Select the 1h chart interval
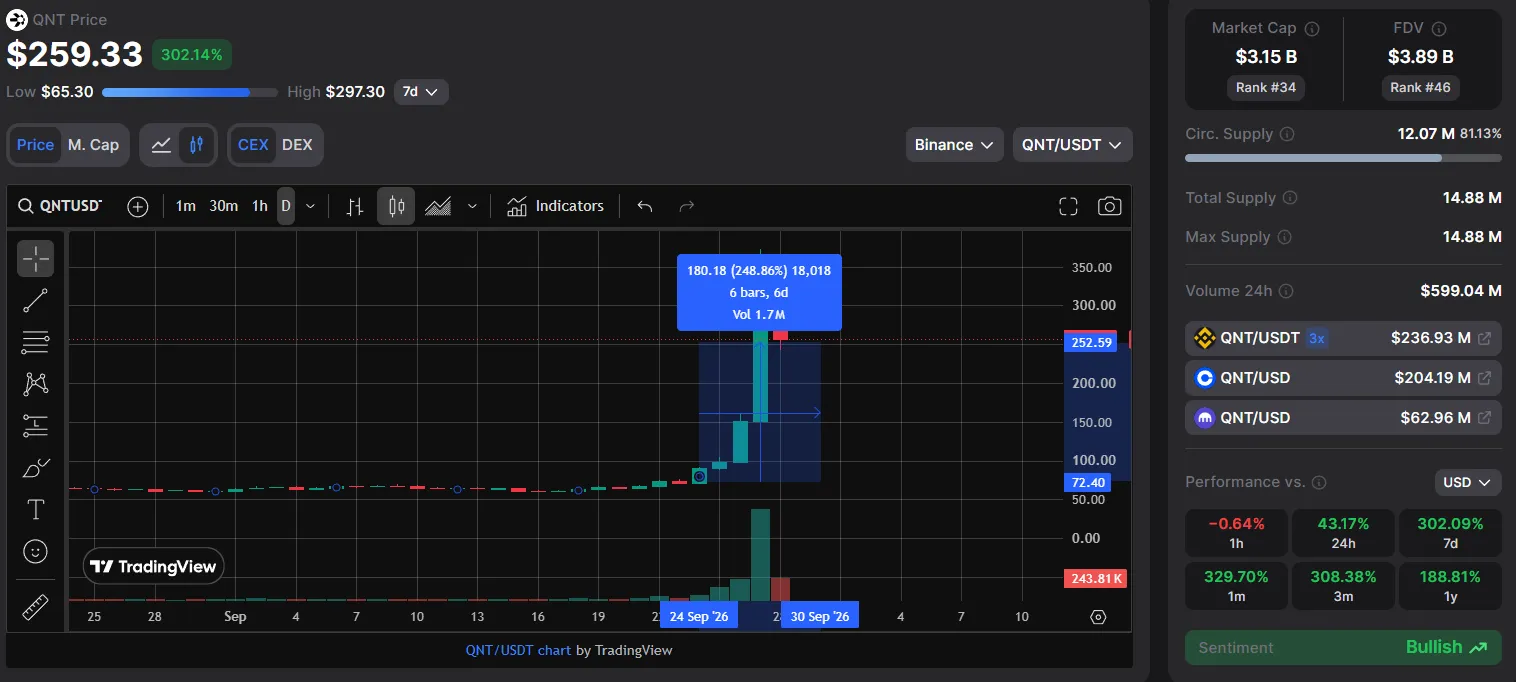The height and width of the screenshot is (682, 1516). [x=260, y=206]
